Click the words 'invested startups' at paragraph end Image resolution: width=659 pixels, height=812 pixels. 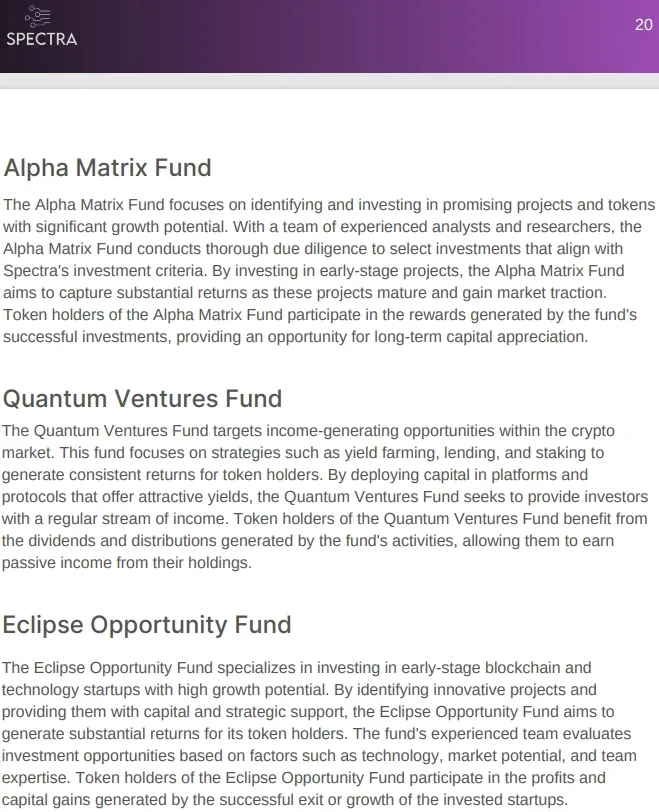click(x=506, y=800)
